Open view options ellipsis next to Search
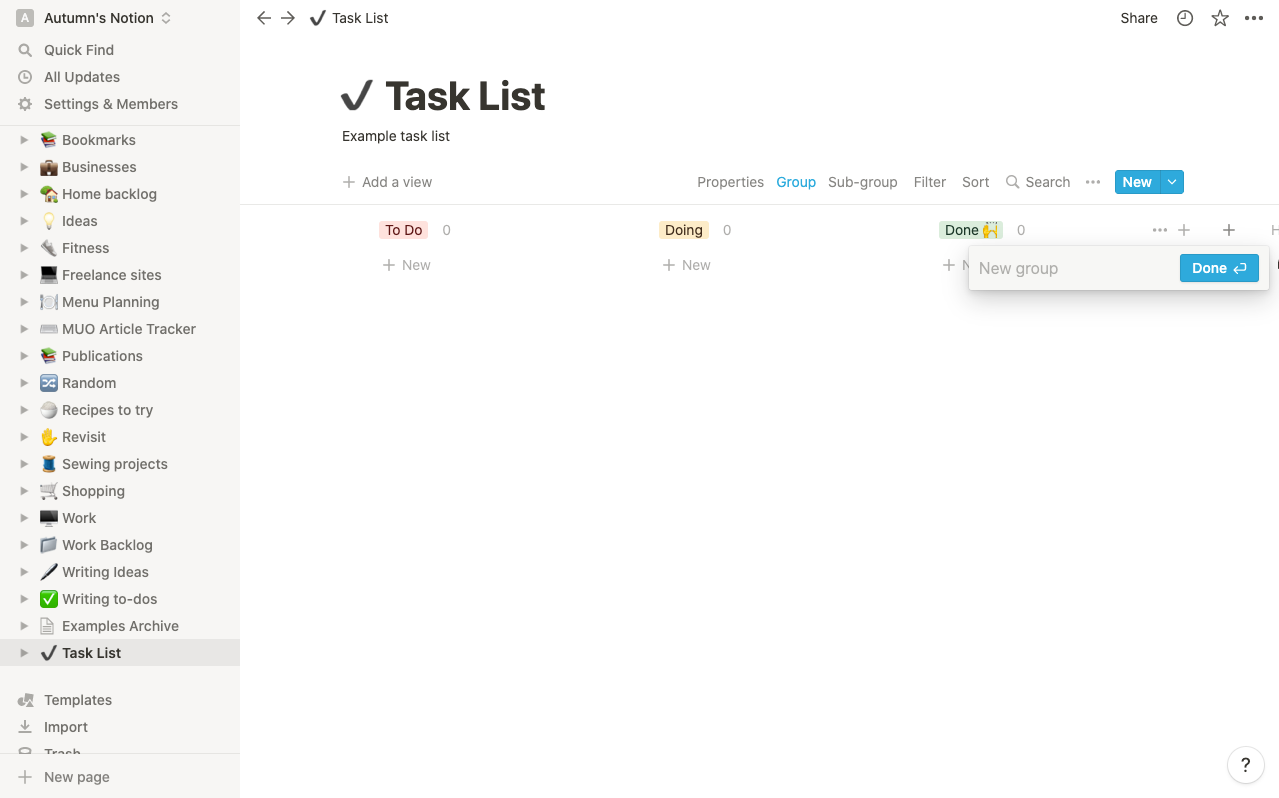This screenshot has width=1279, height=798. point(1093,182)
